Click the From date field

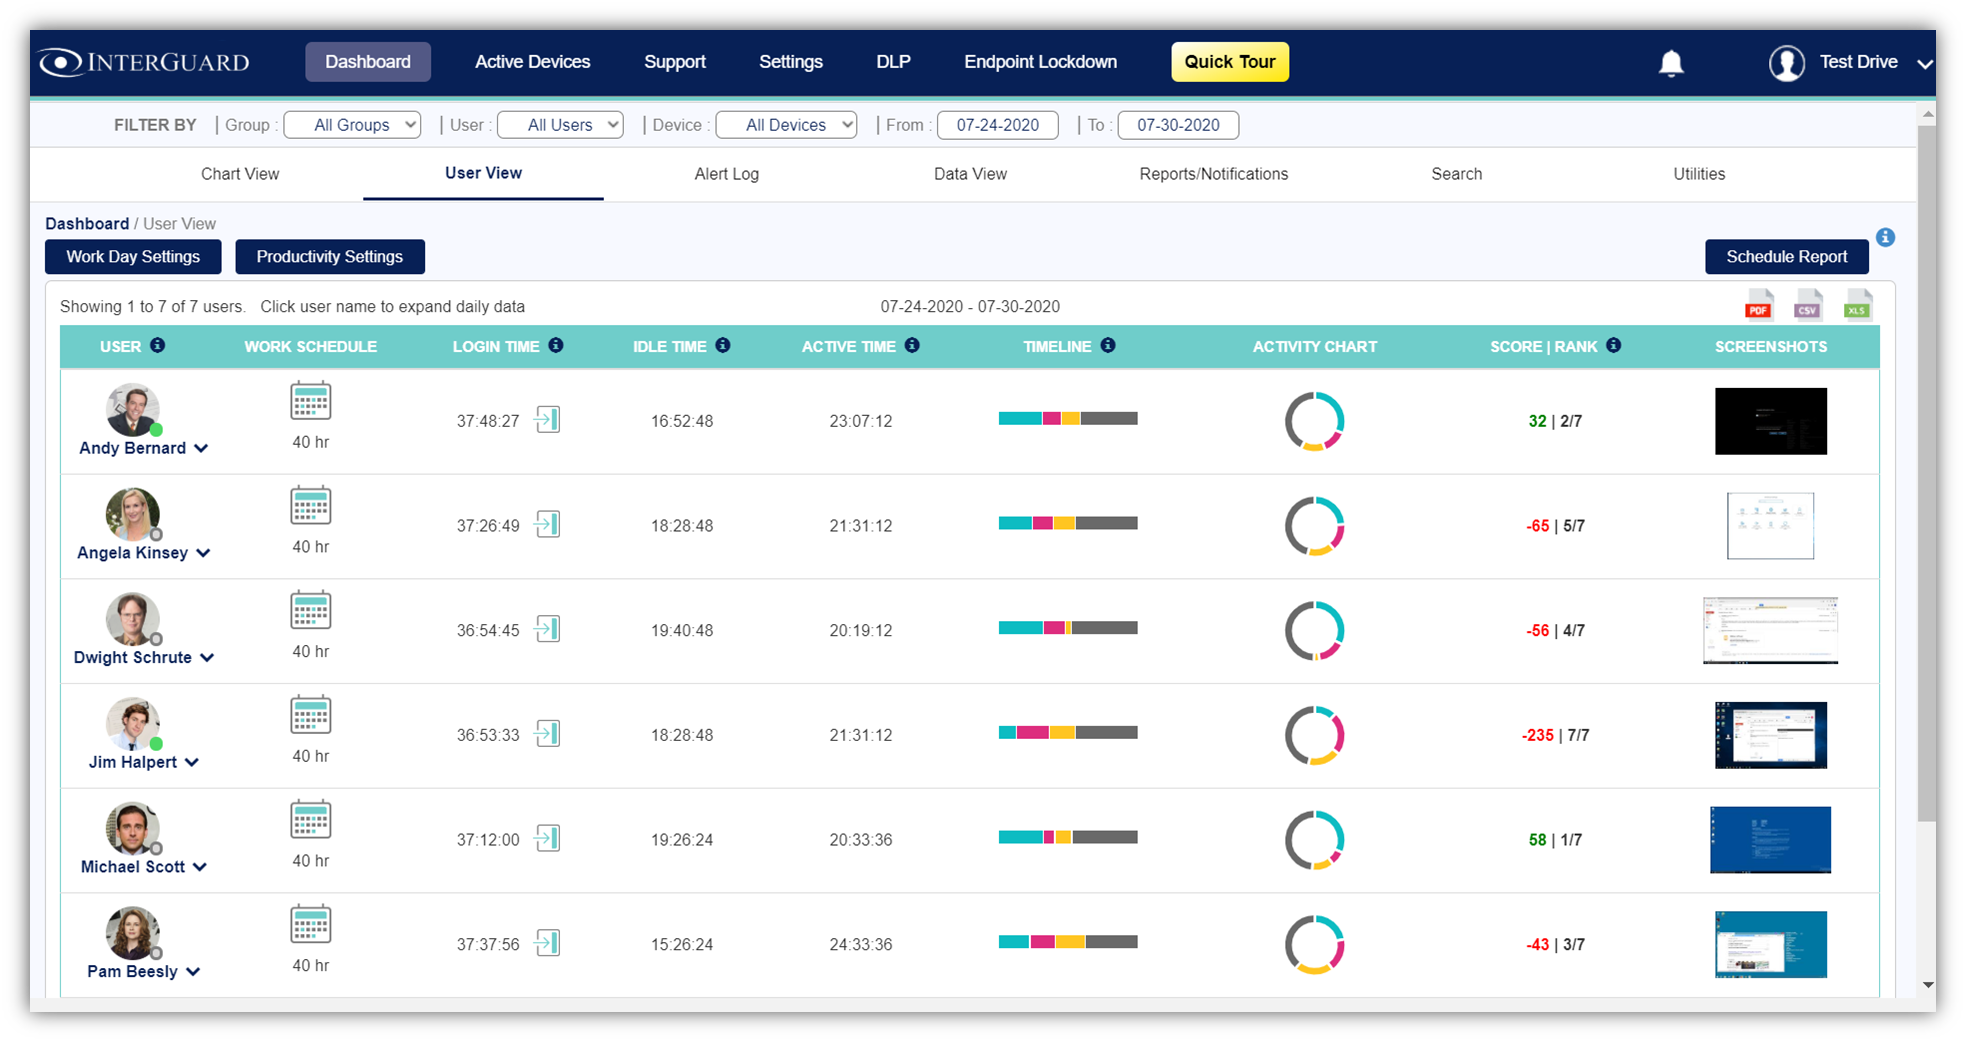tap(998, 125)
